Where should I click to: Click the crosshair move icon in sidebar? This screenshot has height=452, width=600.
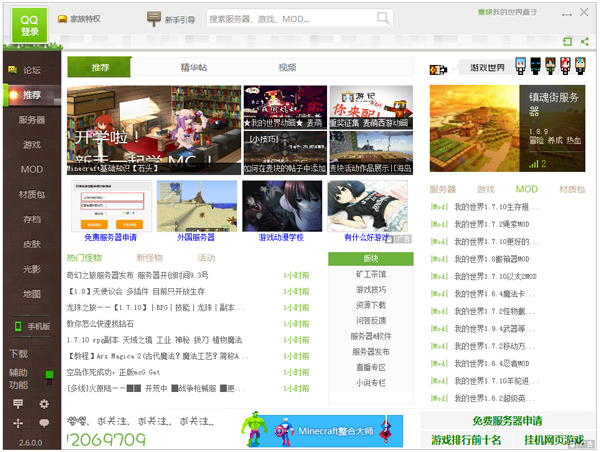click(x=18, y=423)
